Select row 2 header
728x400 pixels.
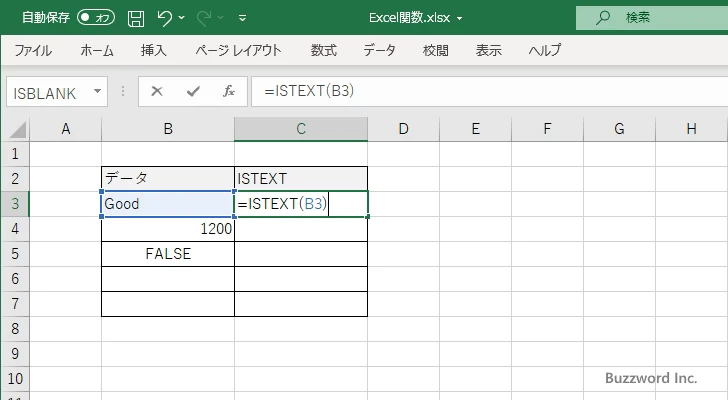pos(15,179)
